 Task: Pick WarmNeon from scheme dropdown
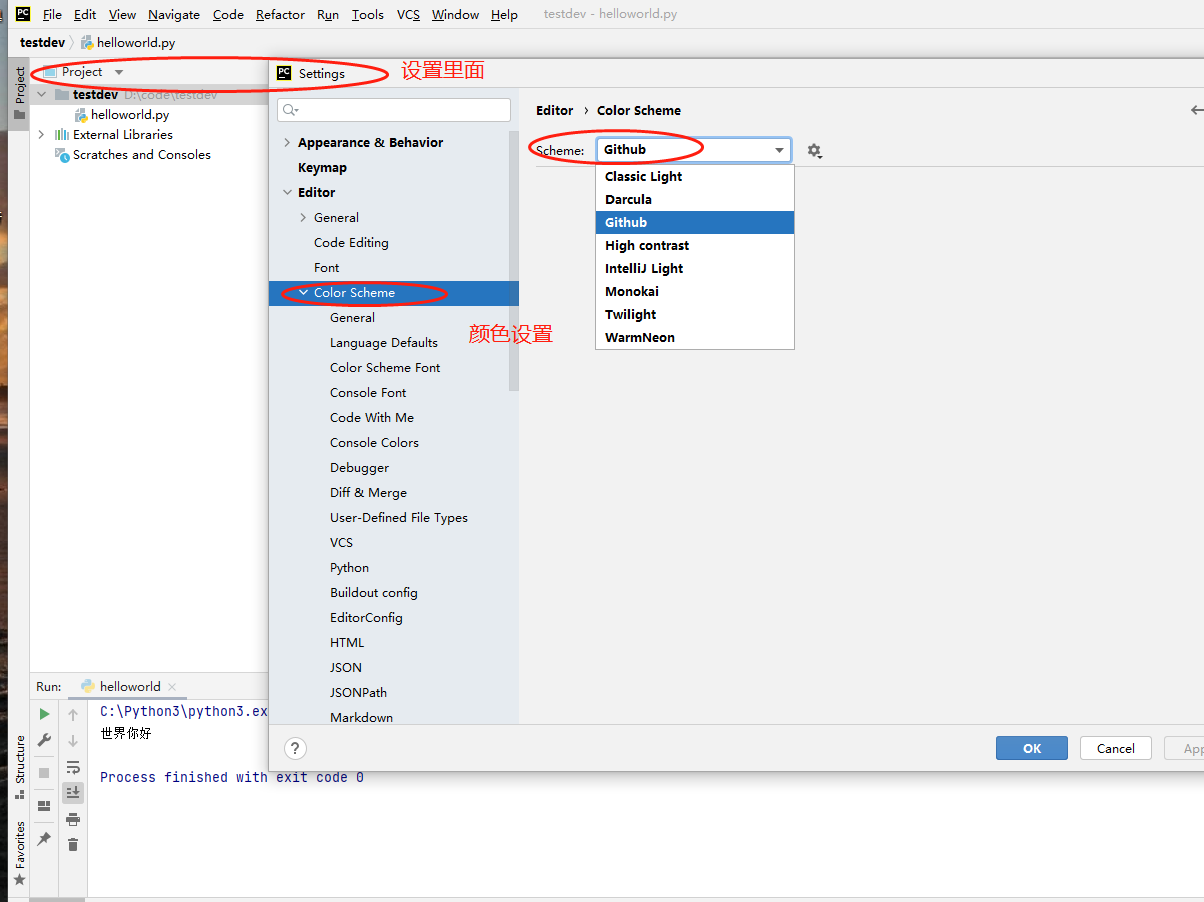(x=695, y=337)
